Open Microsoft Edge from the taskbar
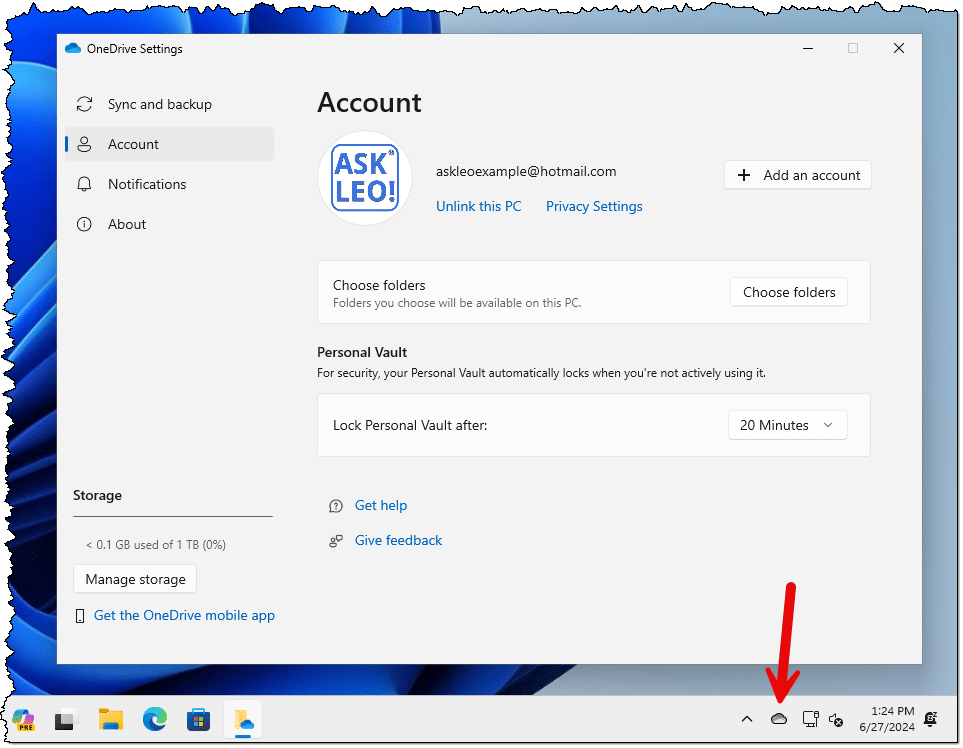The image size is (963, 748). pyautogui.click(x=154, y=719)
